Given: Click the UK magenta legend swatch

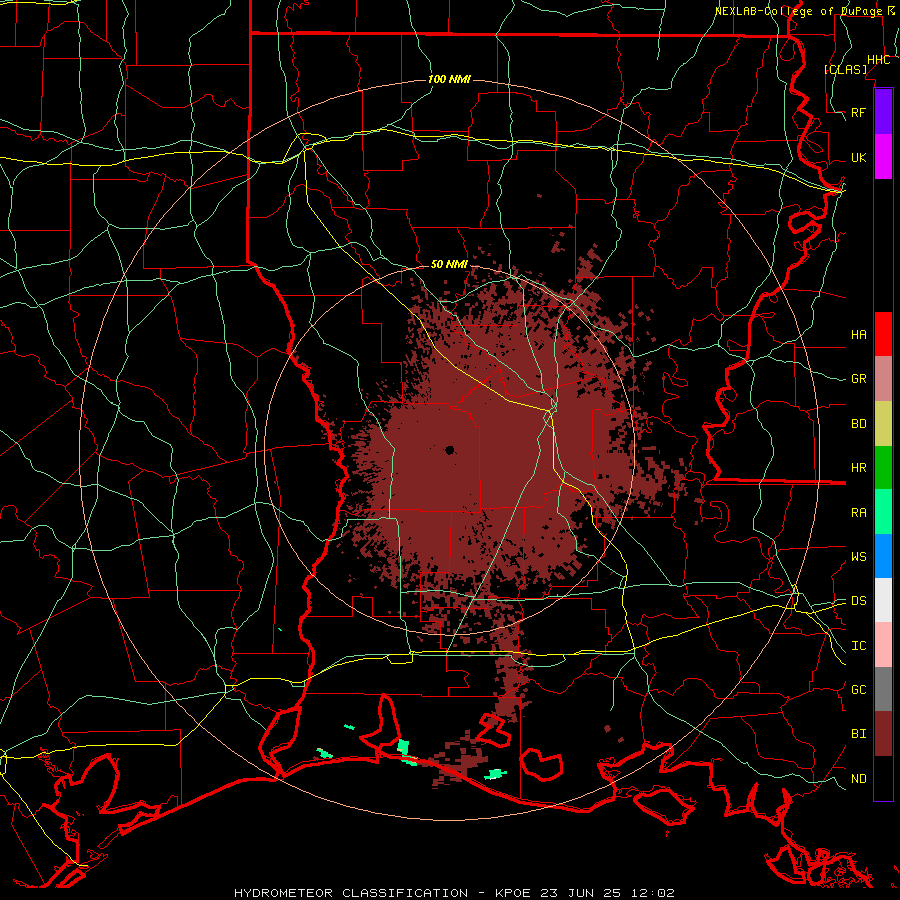Looking at the screenshot, I should point(883,157).
